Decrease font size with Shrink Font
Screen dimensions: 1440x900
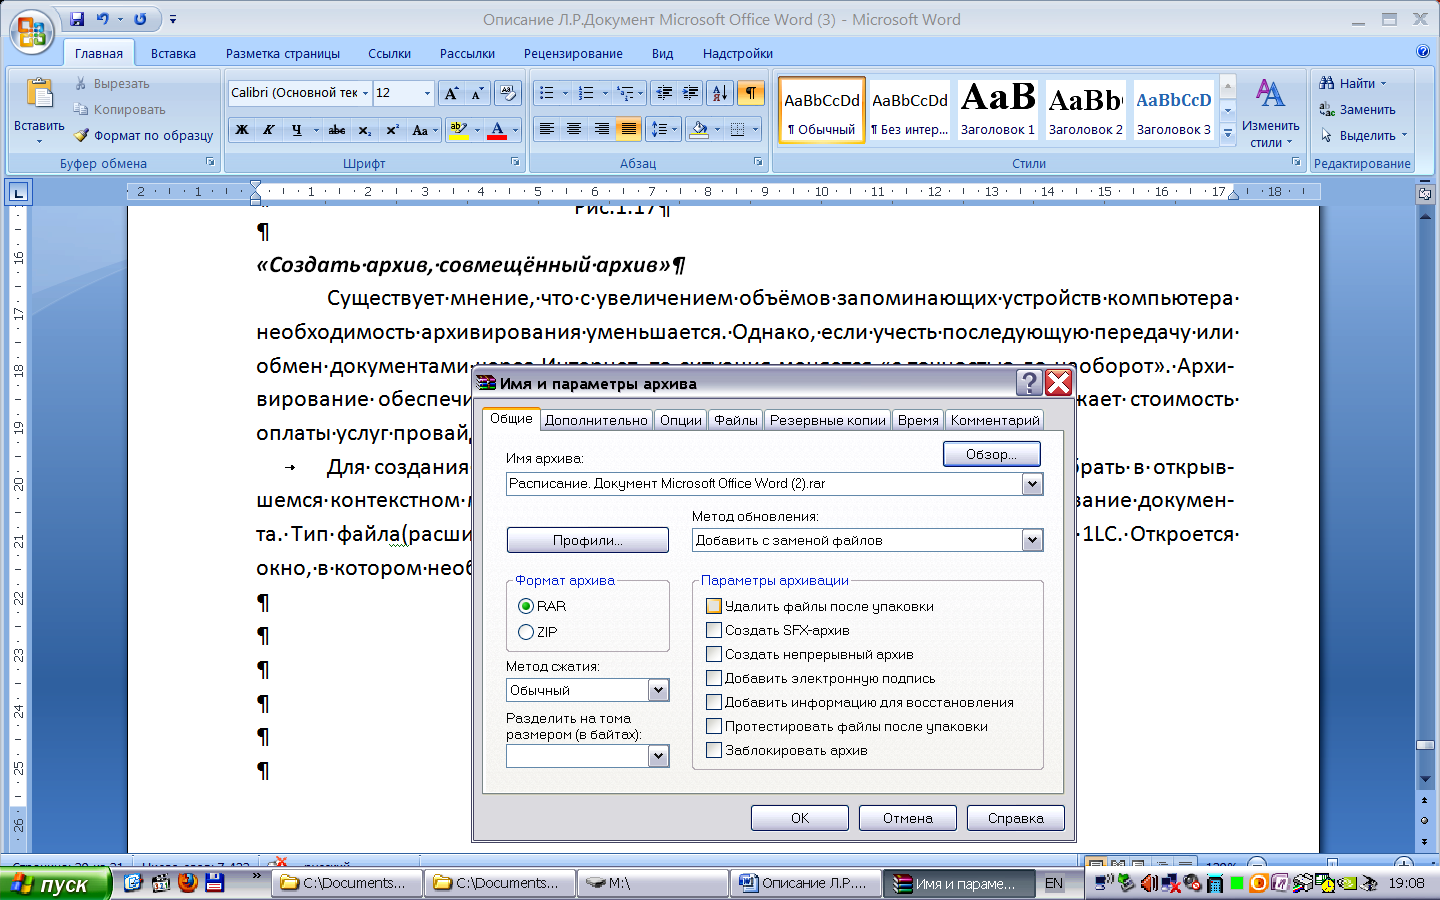(x=478, y=93)
